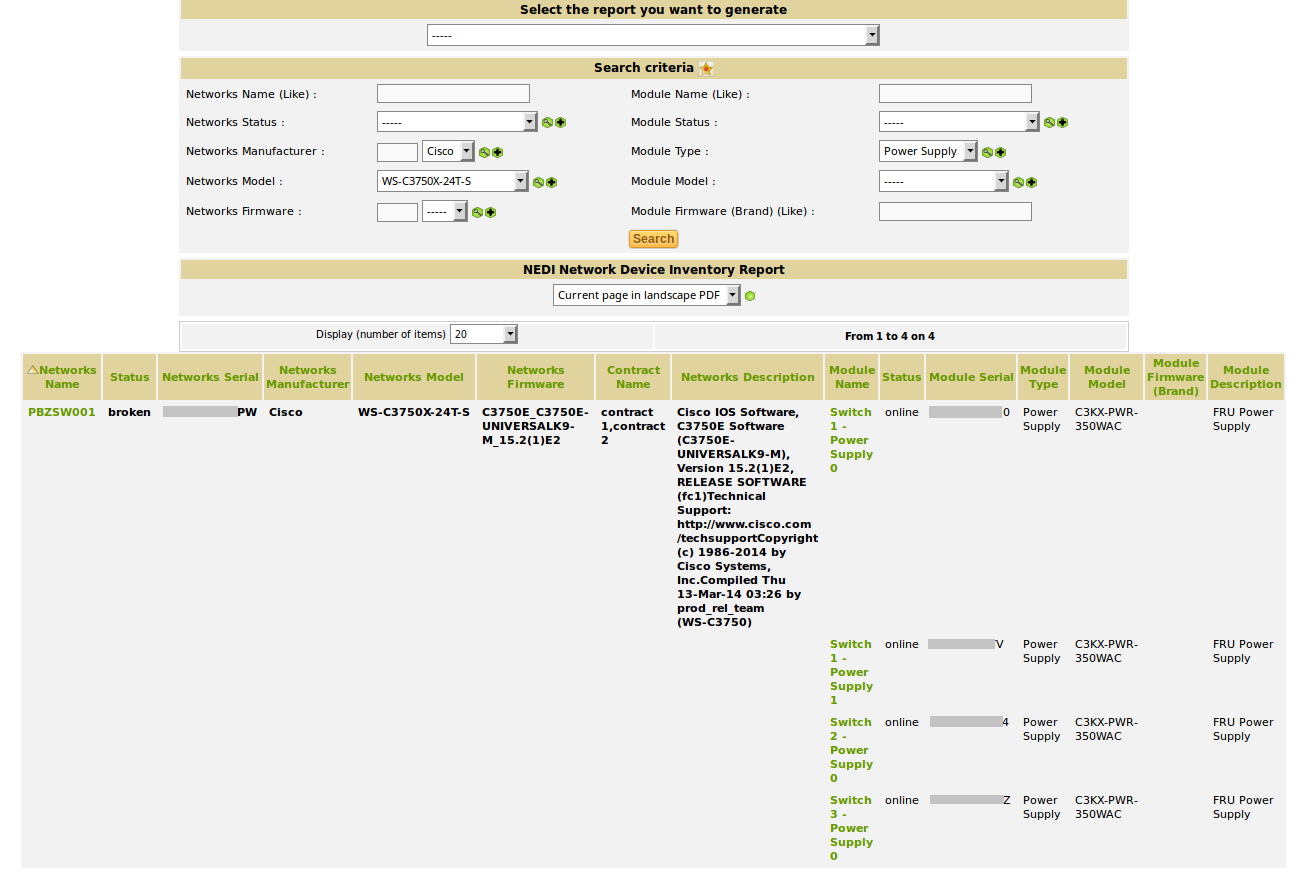Select the 'contract 1,contract 2' cell
This screenshot has width=1296, height=879.
click(633, 426)
